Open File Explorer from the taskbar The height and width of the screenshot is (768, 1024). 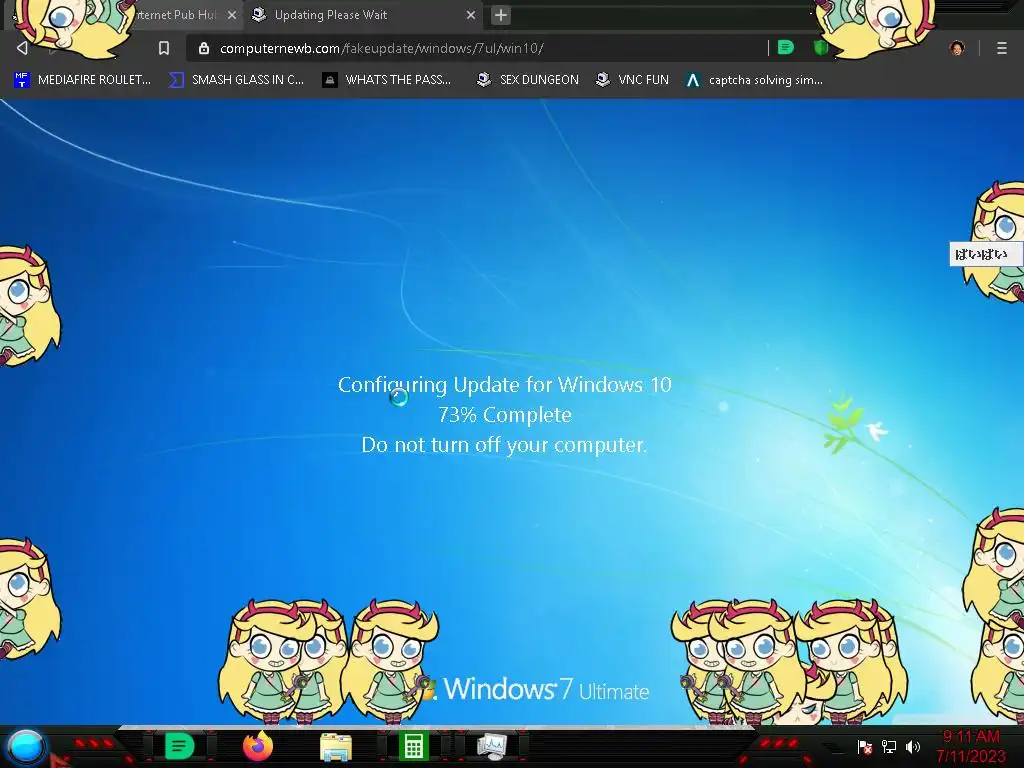(x=336, y=746)
